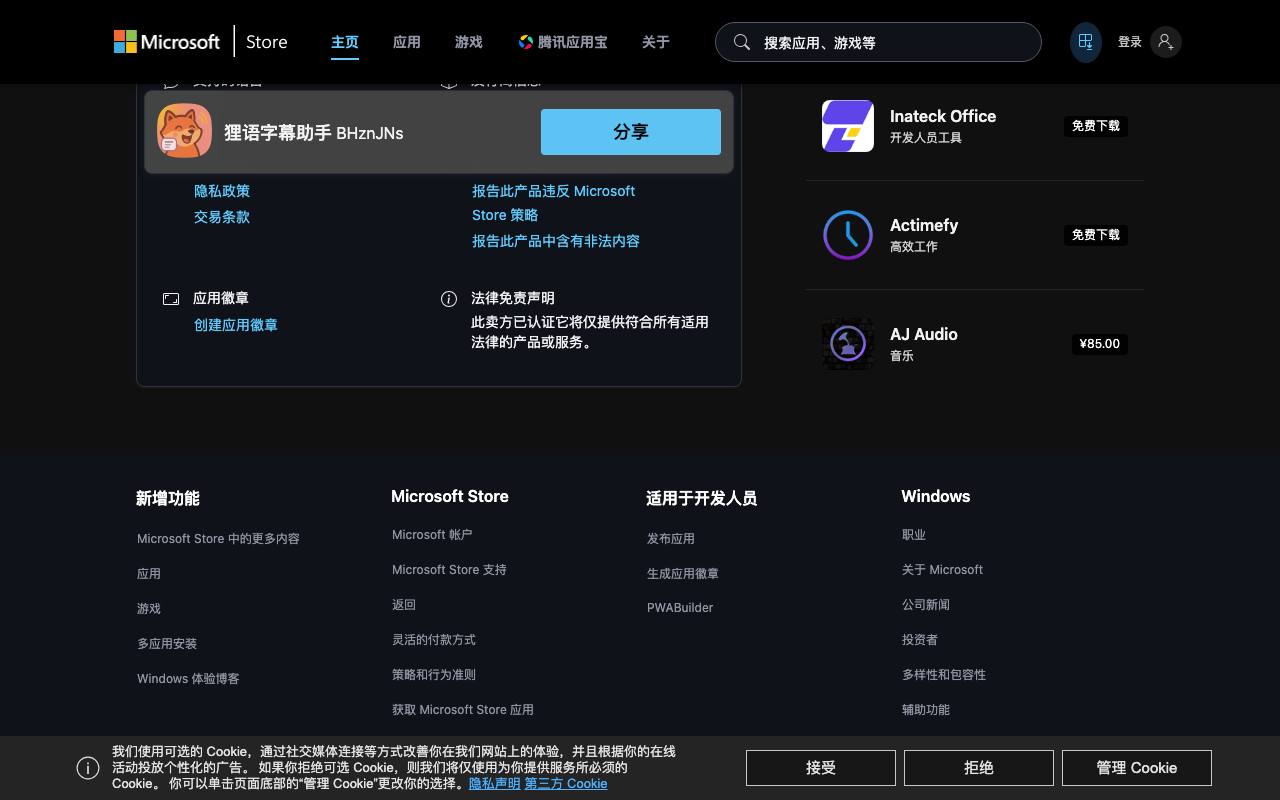Click the user account avatar icon
Viewport: 1280px width, 800px height.
point(1165,42)
